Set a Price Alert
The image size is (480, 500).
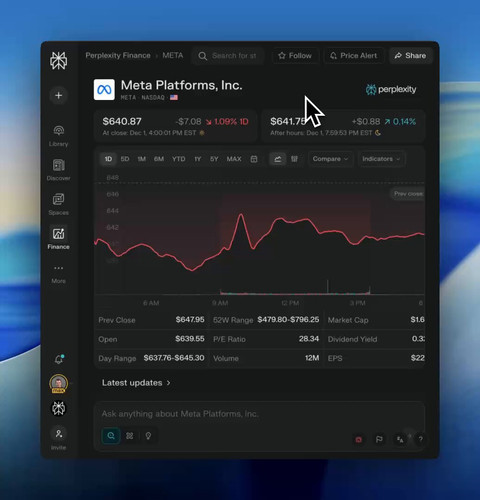[x=354, y=56]
